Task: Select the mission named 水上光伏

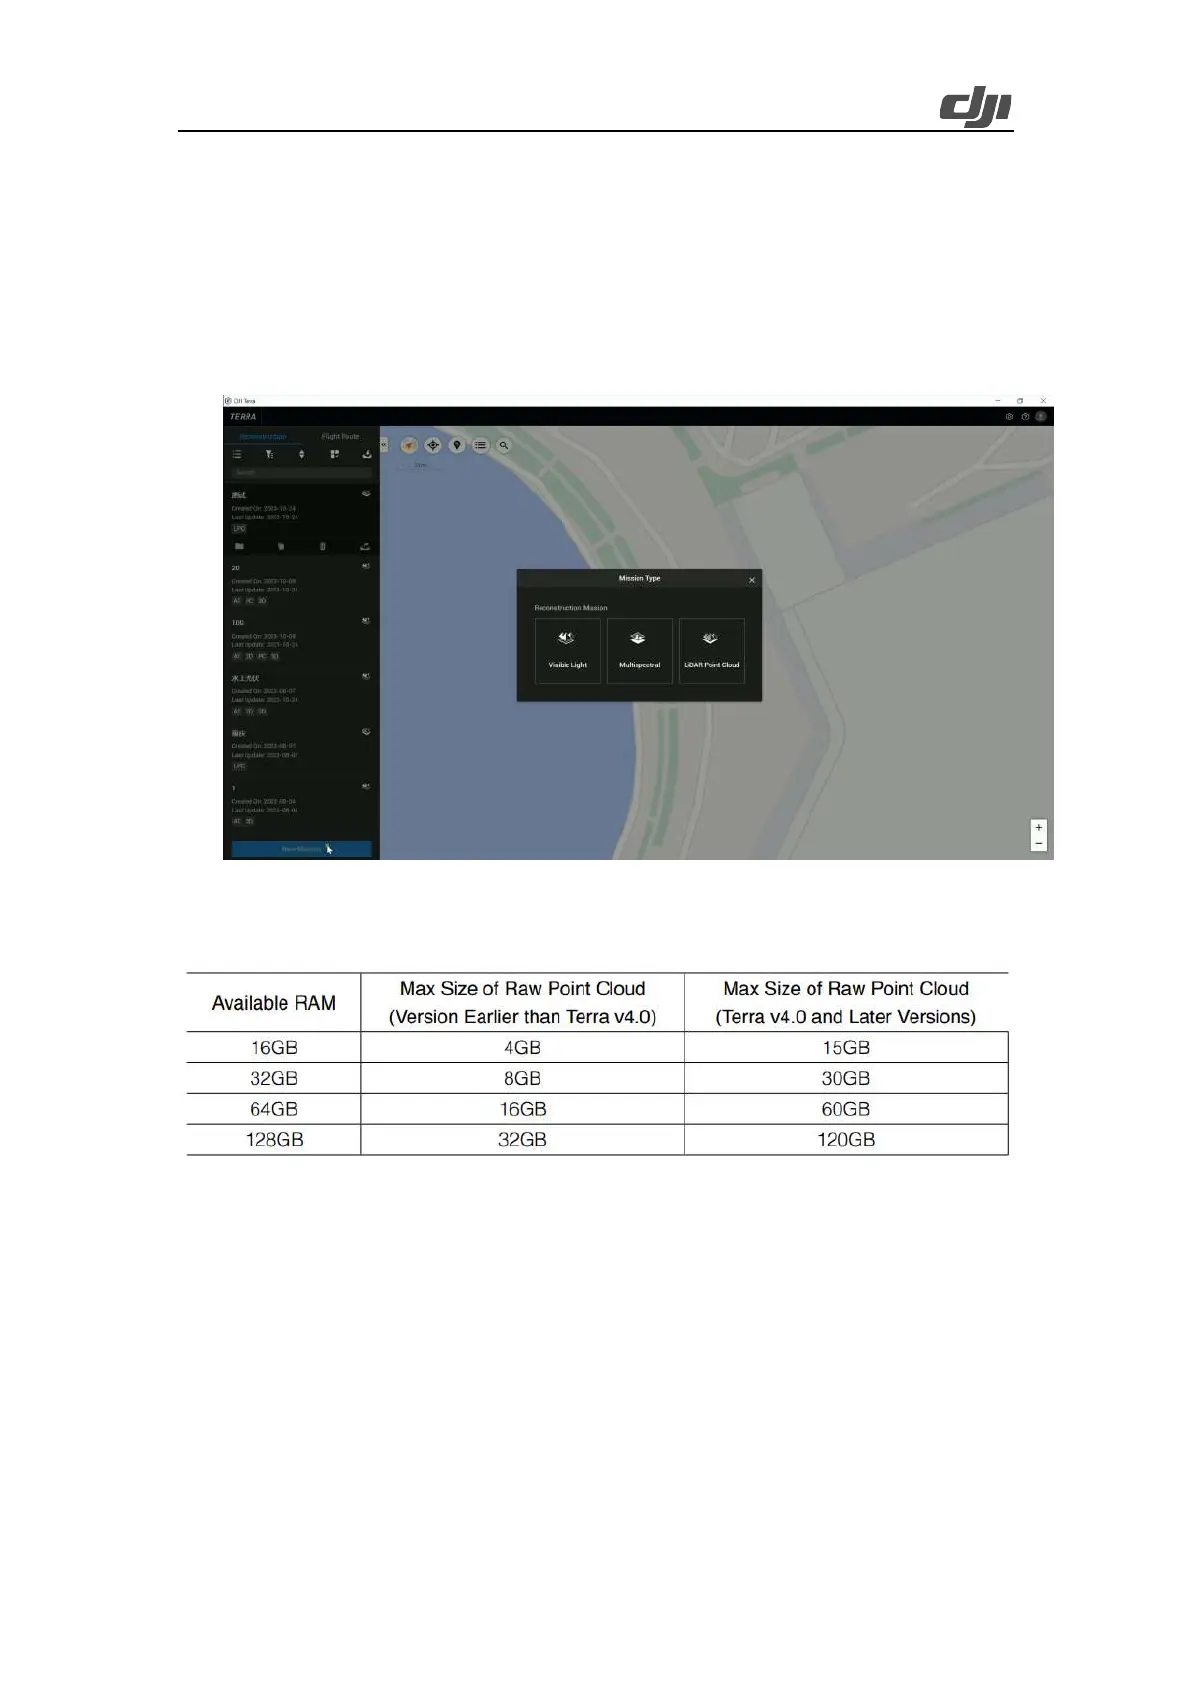Action: tap(301, 694)
